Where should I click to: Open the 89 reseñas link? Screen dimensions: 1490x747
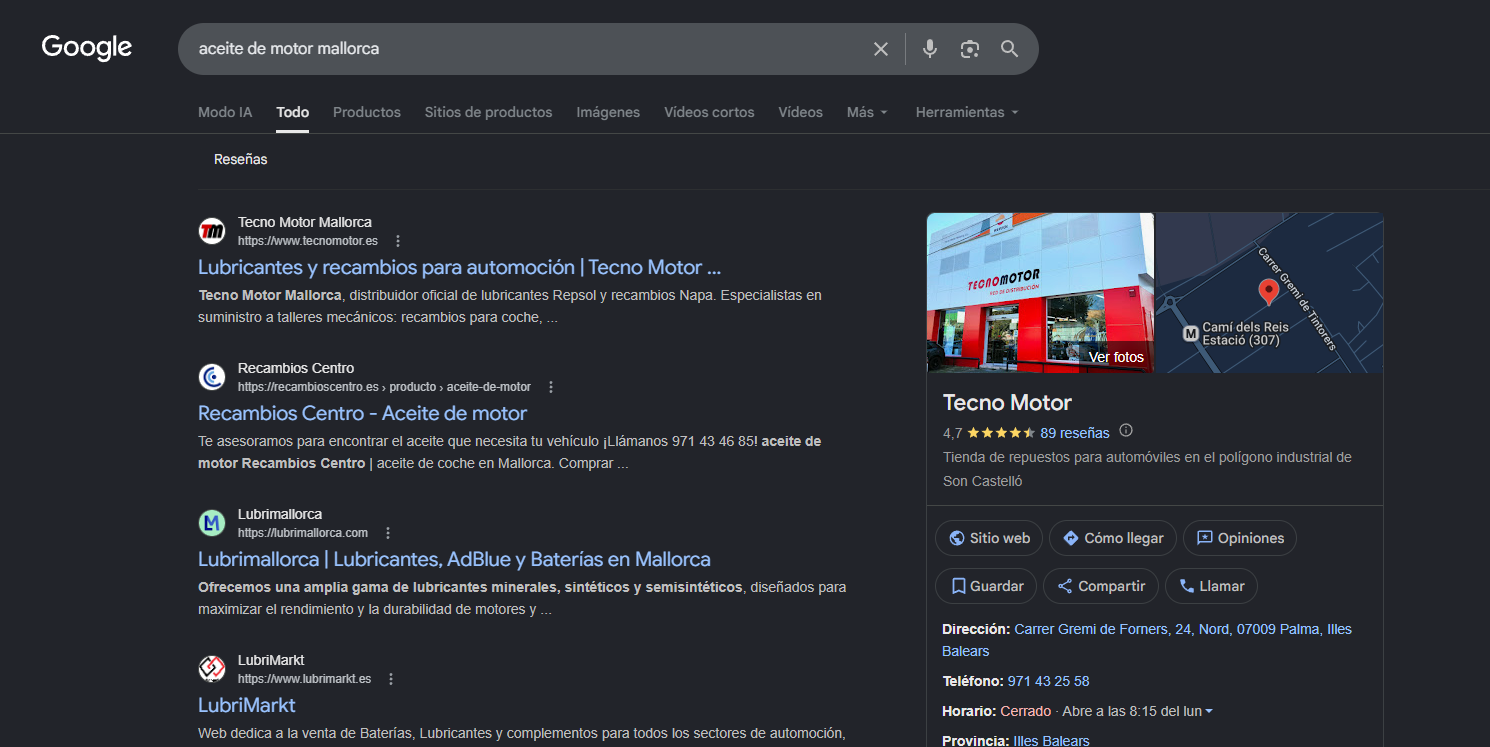point(1075,433)
